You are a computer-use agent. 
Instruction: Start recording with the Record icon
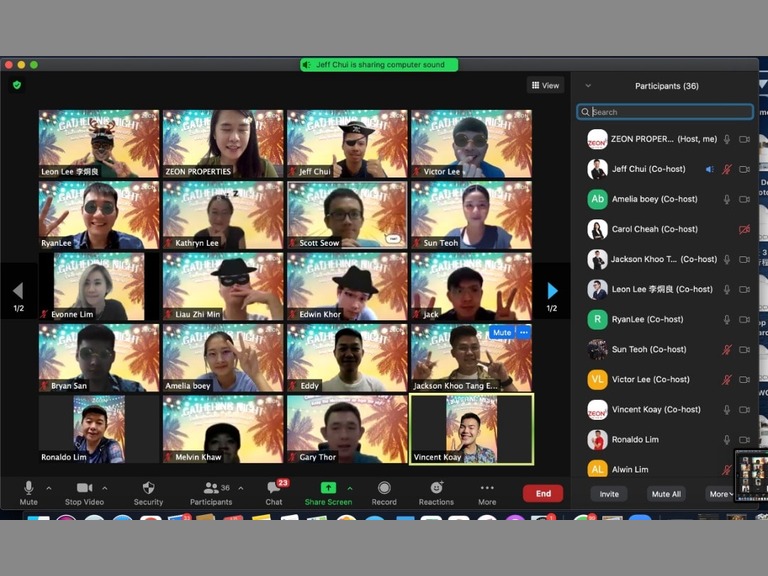click(384, 488)
